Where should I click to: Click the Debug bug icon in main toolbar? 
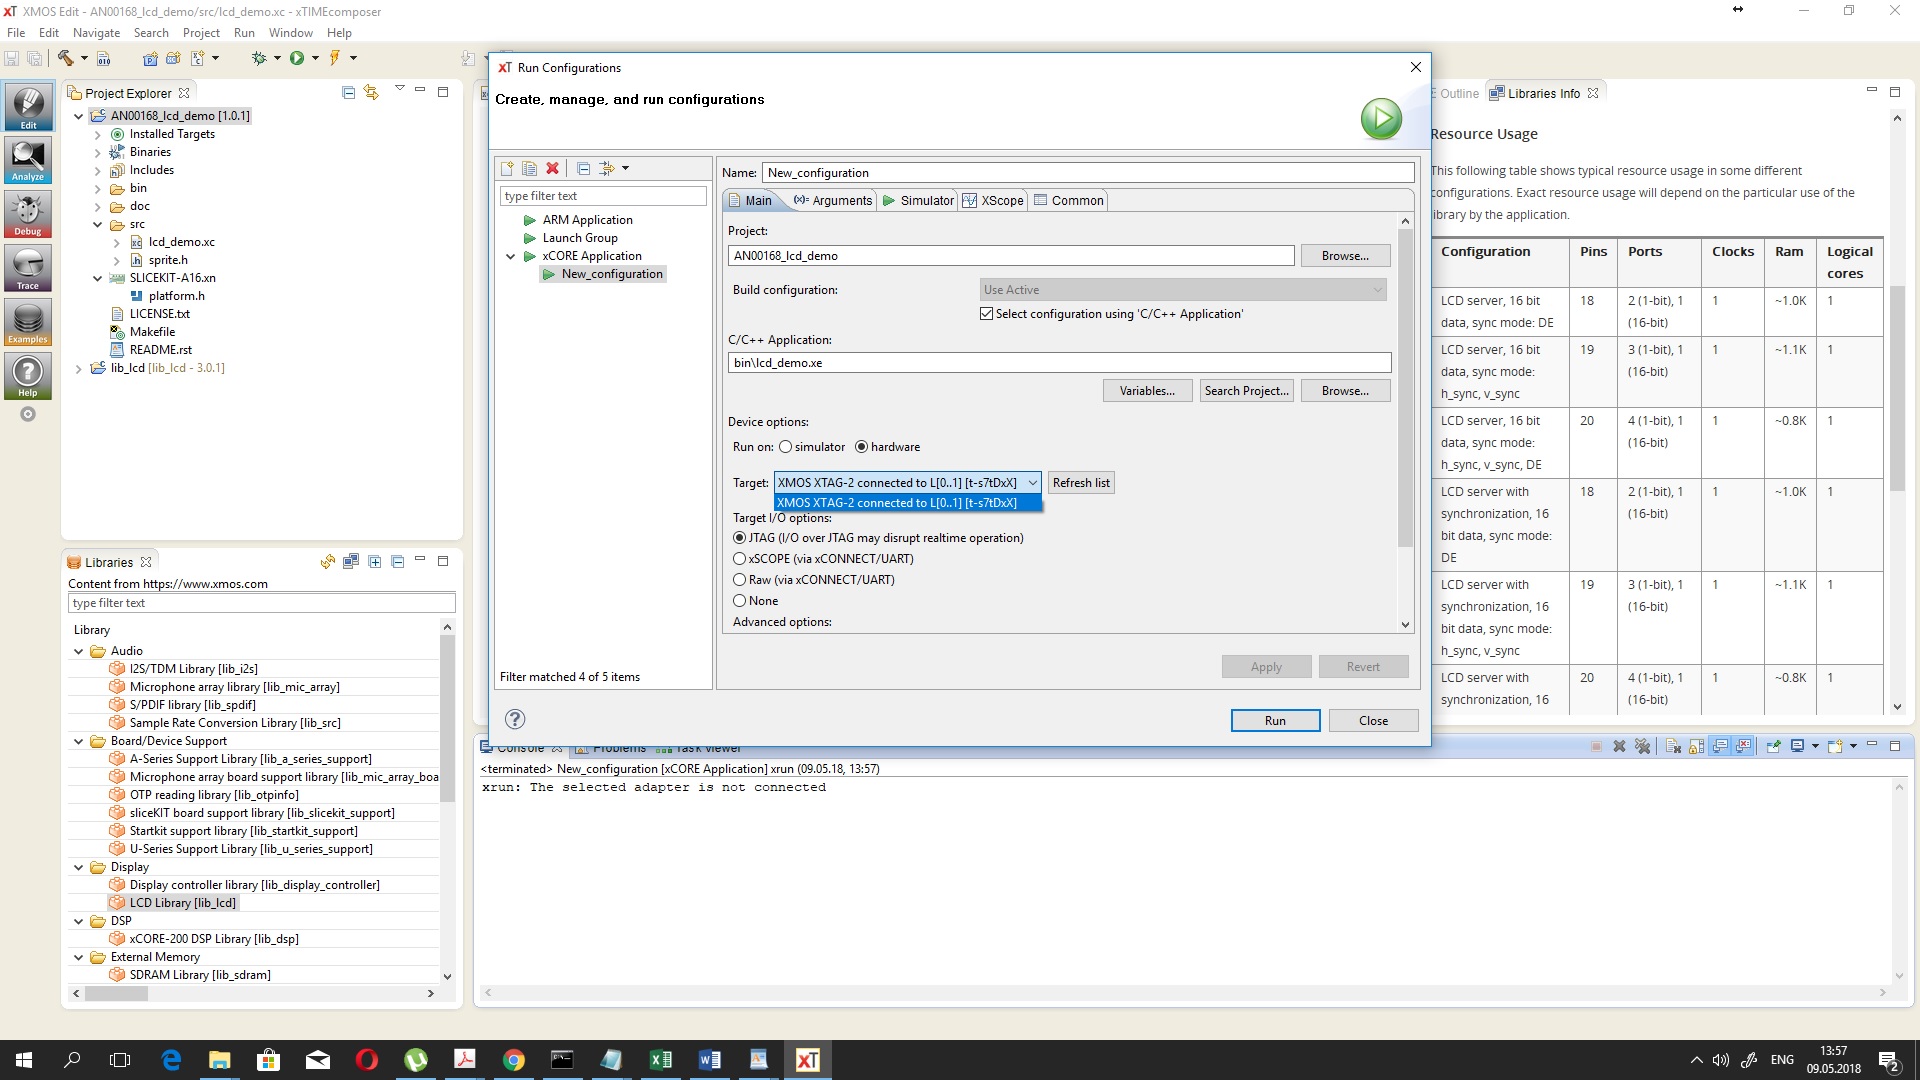259,58
